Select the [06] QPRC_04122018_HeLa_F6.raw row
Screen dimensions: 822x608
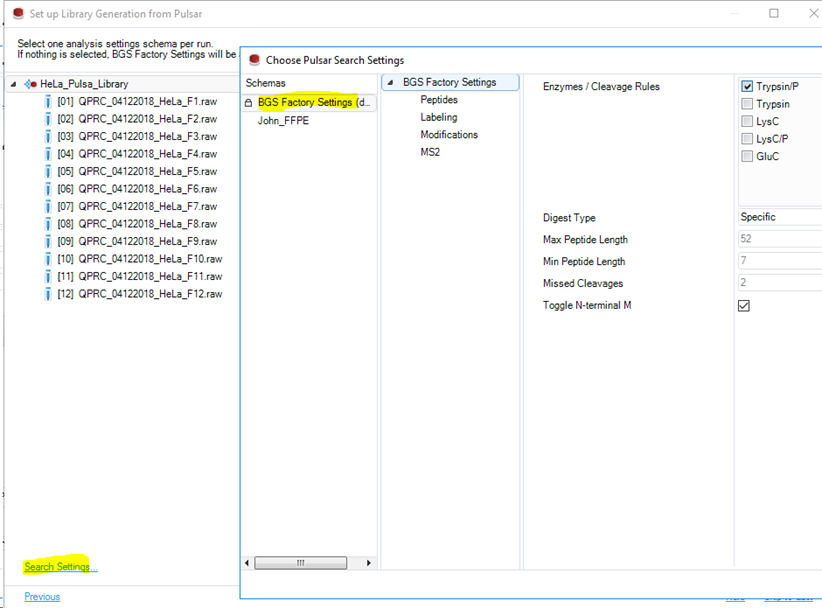click(x=137, y=189)
